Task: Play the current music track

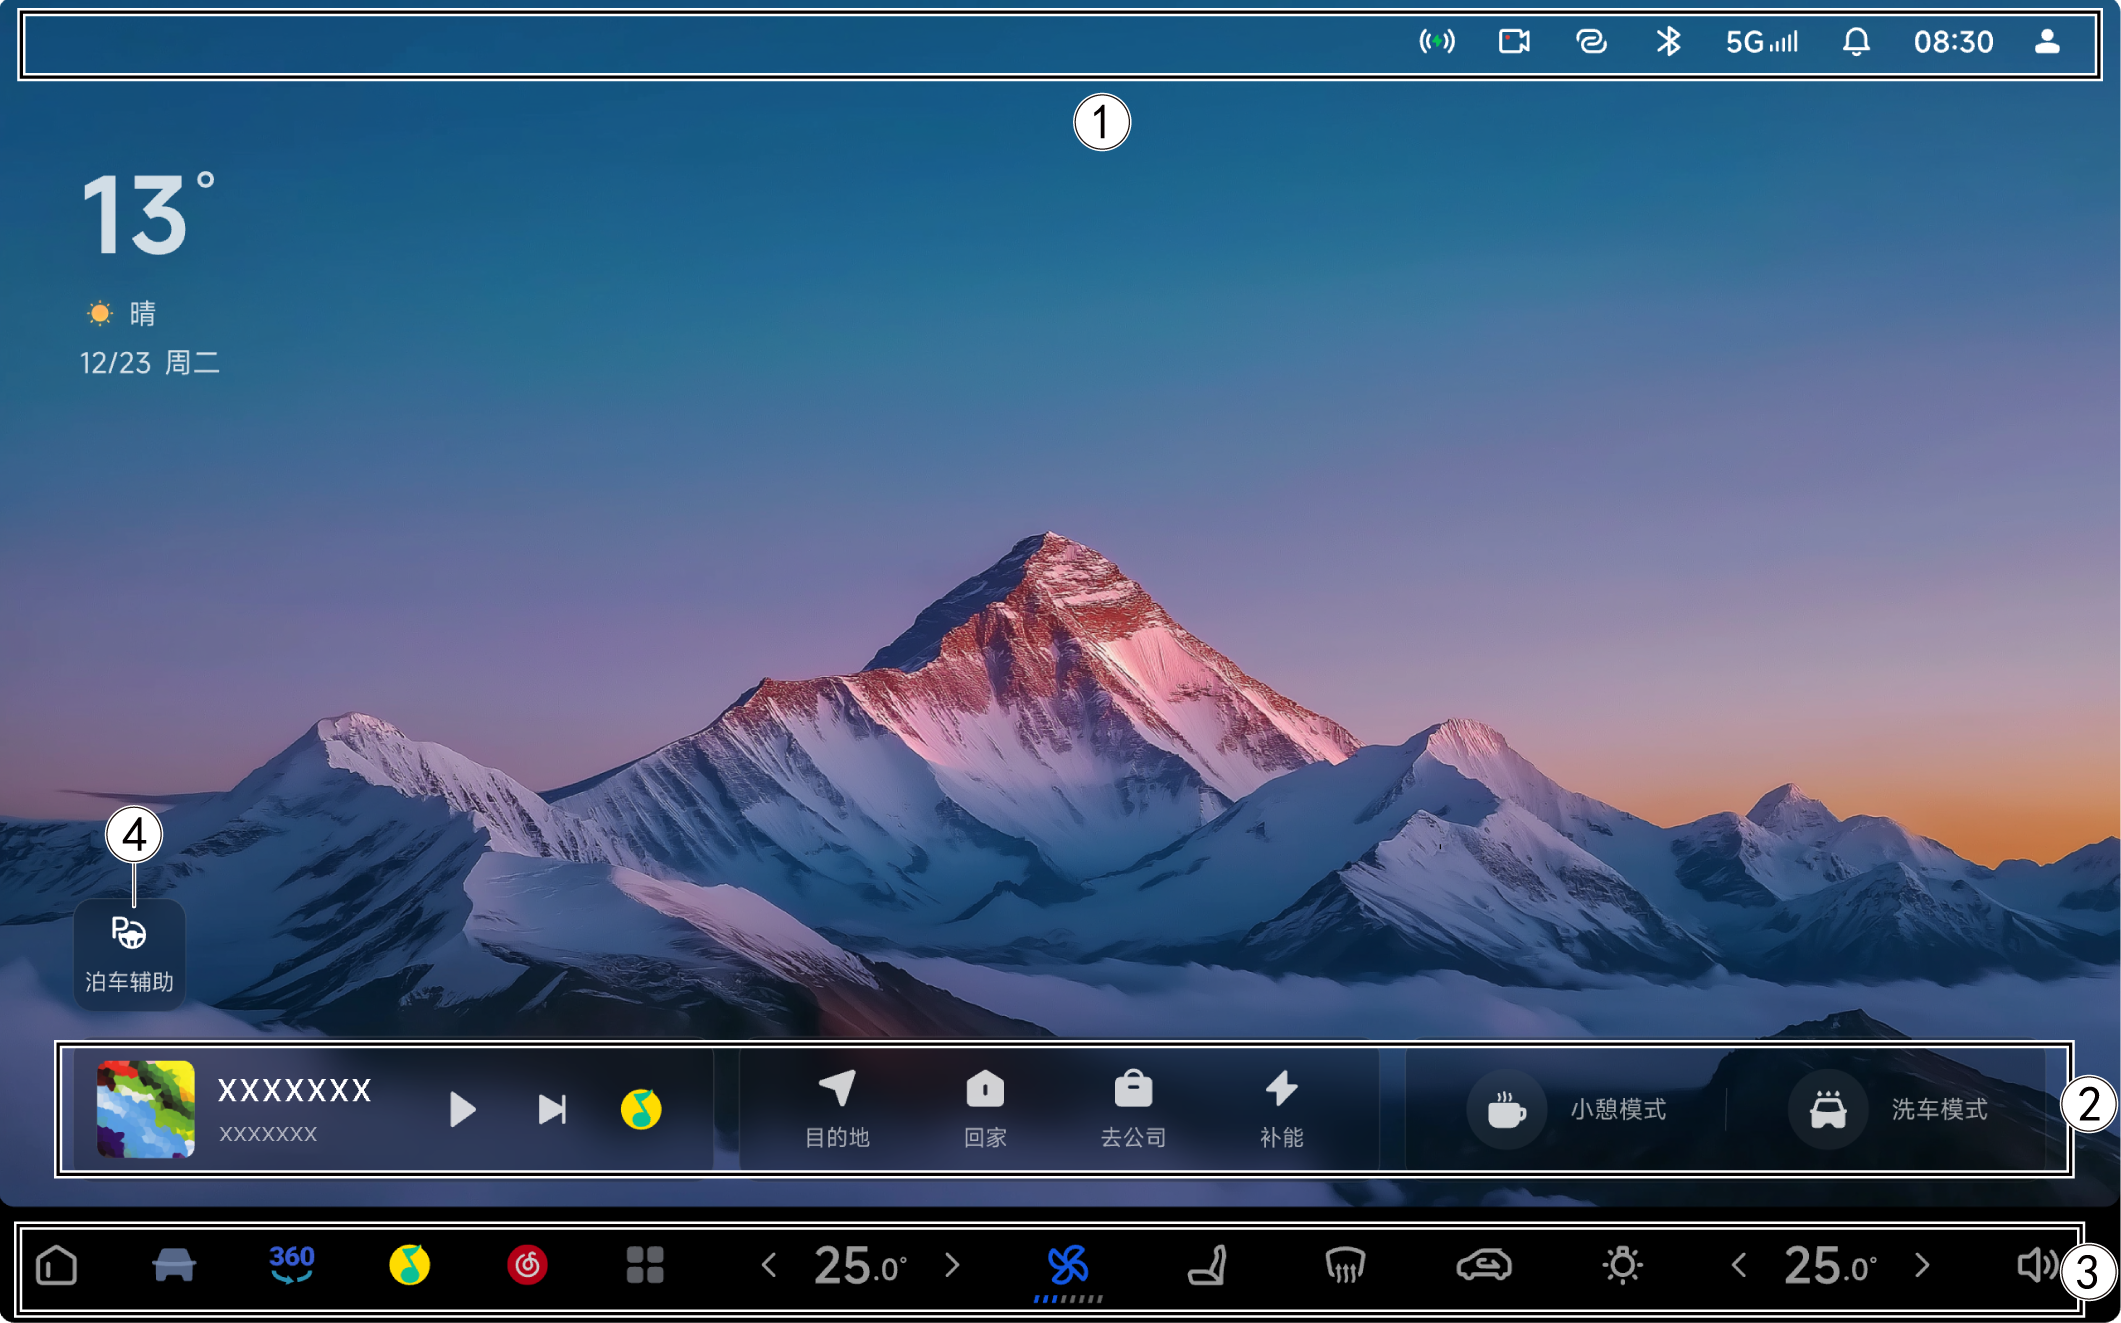Action: pos(462,1109)
